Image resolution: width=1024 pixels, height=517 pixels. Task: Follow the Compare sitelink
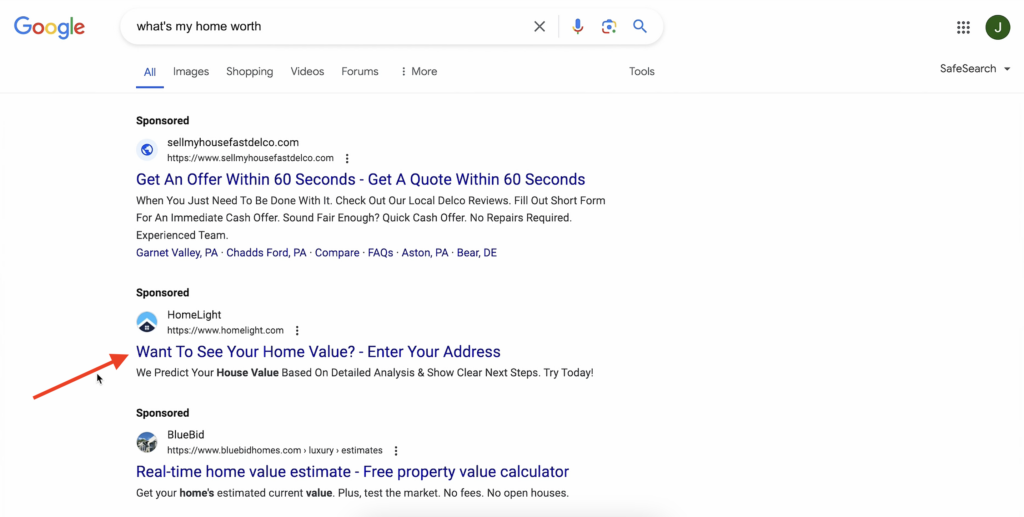337,253
